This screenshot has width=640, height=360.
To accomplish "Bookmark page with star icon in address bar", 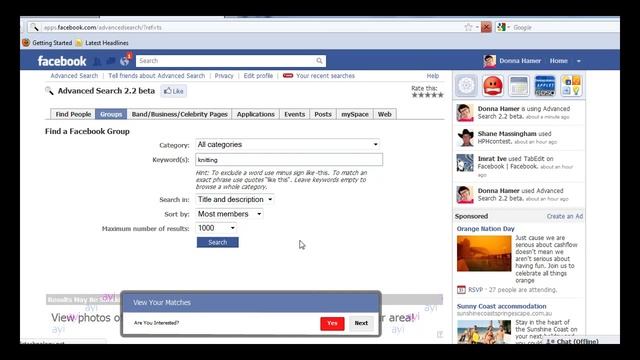I will [x=468, y=27].
